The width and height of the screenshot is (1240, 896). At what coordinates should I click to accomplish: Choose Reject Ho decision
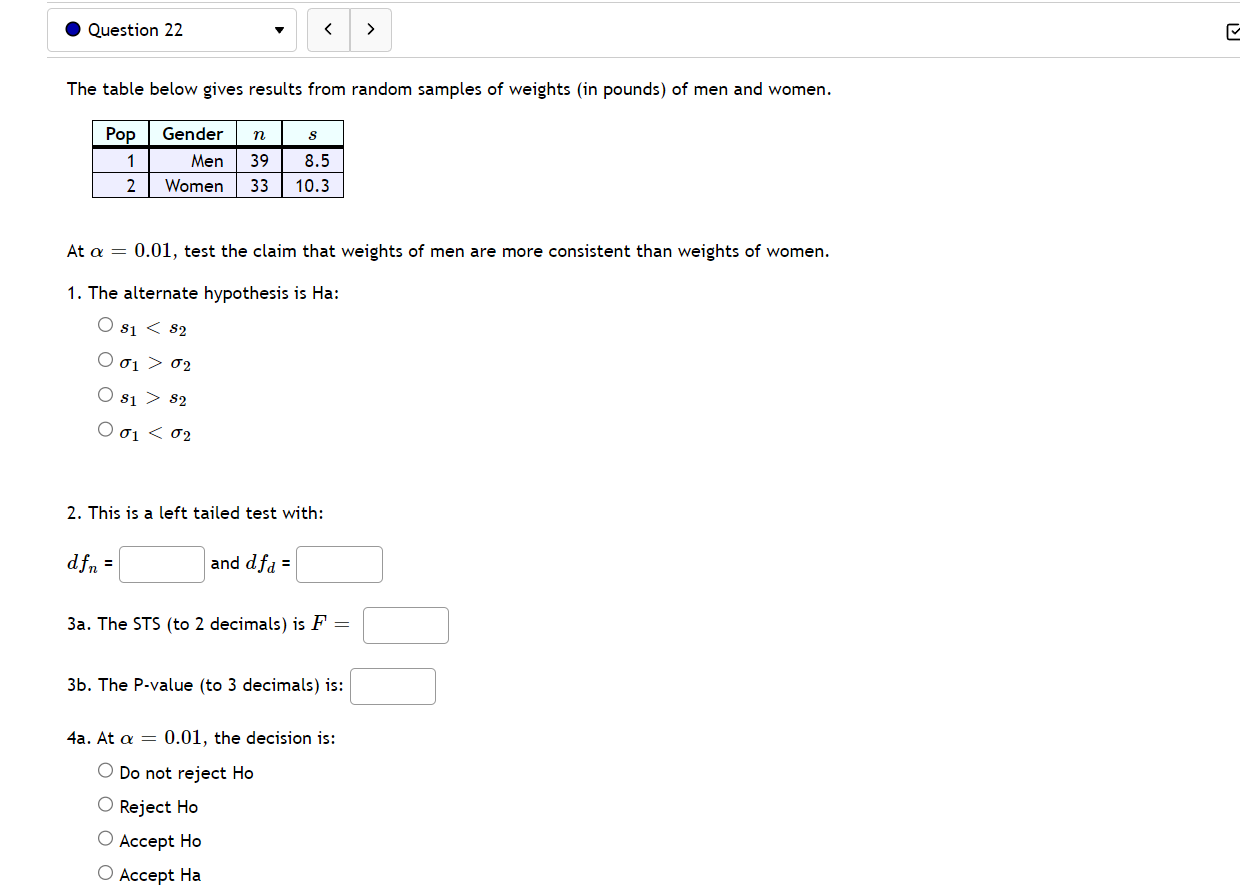[x=106, y=805]
